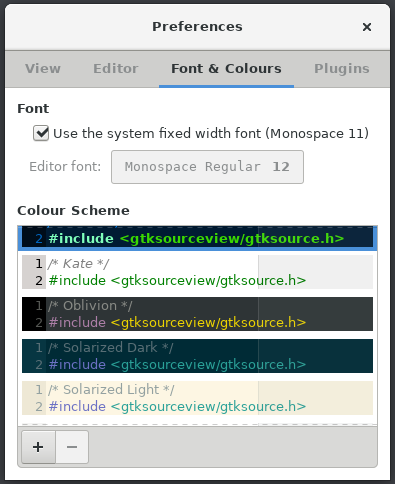Screen dimensions: 395x484
Task: Add a new colour scheme with plus button
Action: tap(38, 447)
